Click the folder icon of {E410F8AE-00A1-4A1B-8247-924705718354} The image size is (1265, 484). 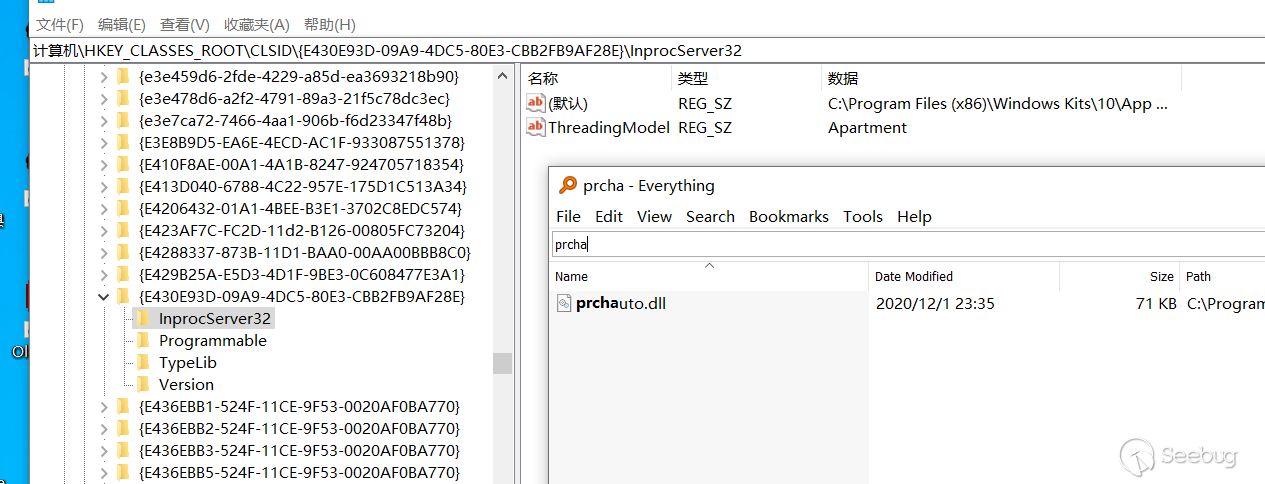(x=124, y=164)
